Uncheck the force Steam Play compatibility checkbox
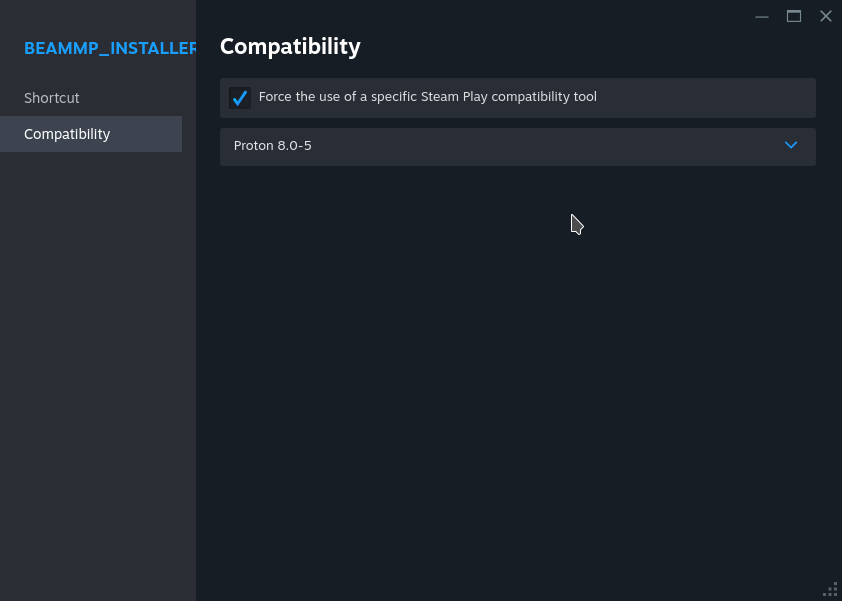The image size is (842, 601). coord(240,98)
